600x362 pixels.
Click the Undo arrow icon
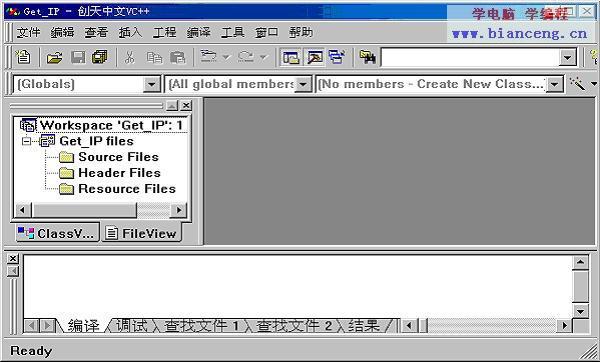click(209, 57)
